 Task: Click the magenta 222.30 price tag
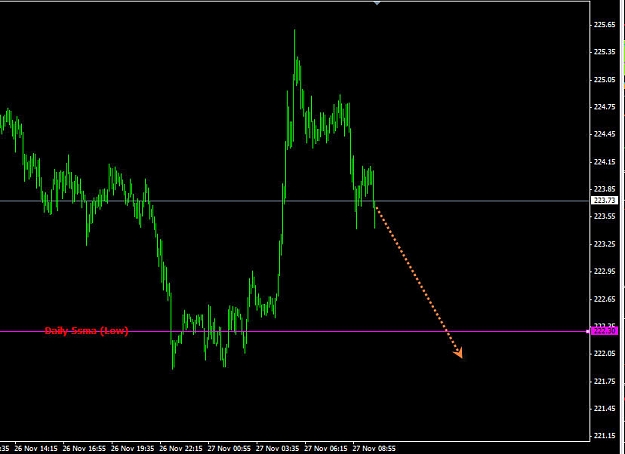[x=604, y=331]
